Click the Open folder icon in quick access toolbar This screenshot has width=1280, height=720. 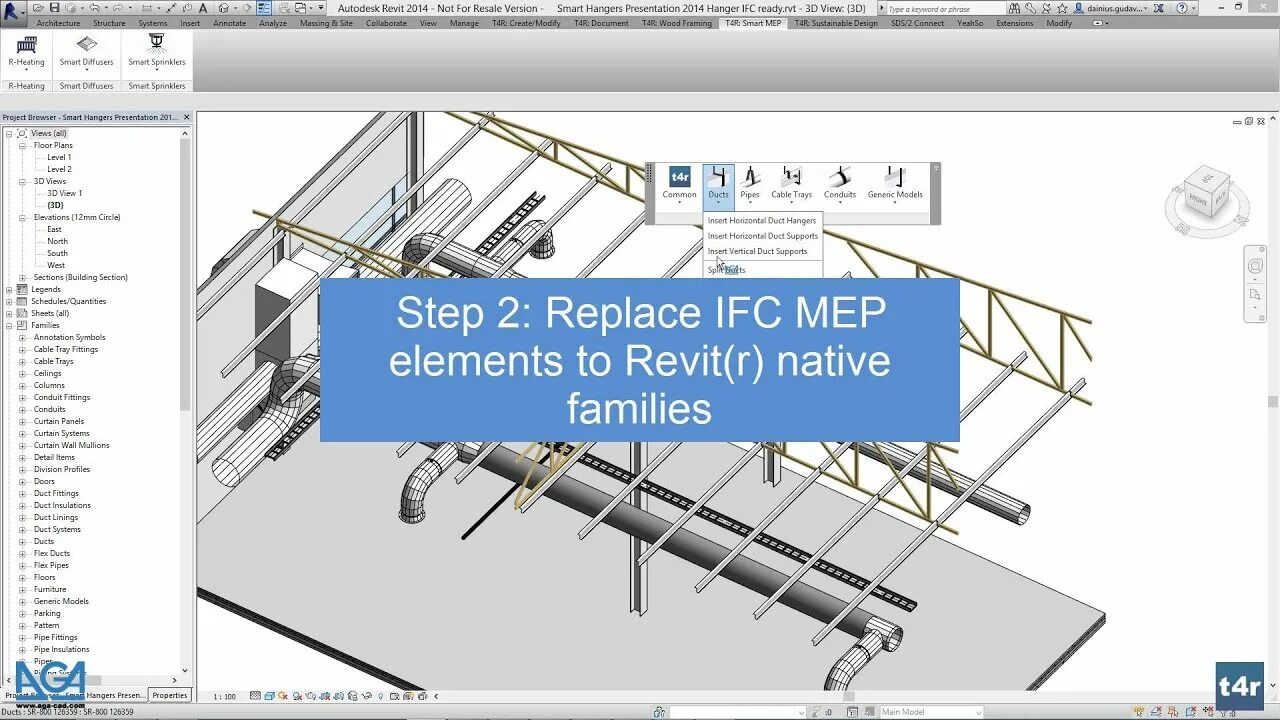(x=39, y=8)
